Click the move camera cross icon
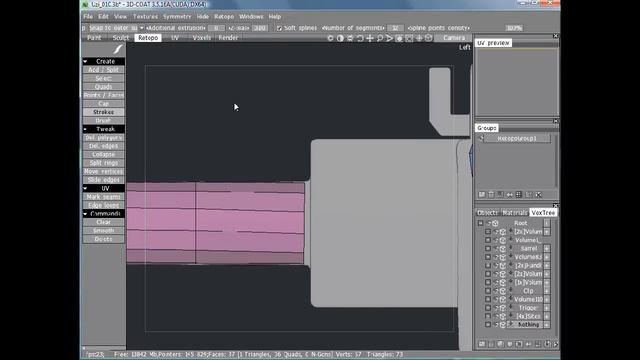Image resolution: width=640 pixels, height=360 pixels. 370,38
